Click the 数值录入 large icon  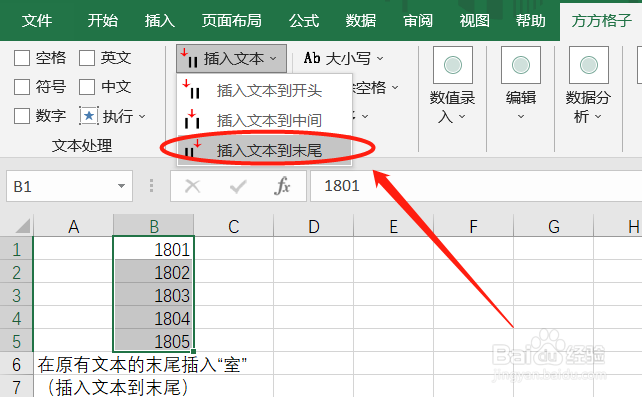[453, 65]
